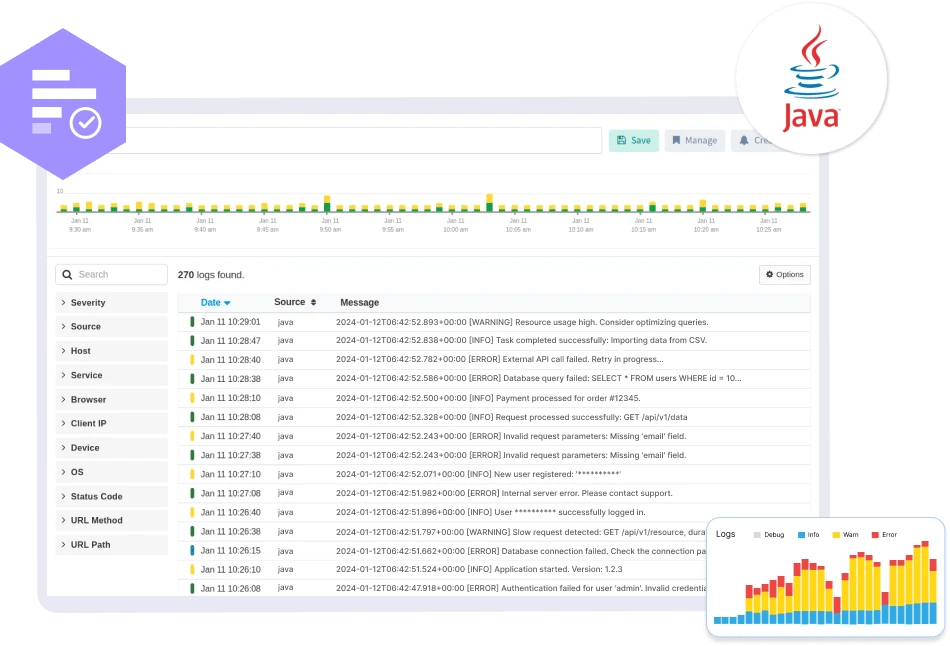The image size is (950, 646).
Task: Select the successfully logged in message
Action: 491,512
